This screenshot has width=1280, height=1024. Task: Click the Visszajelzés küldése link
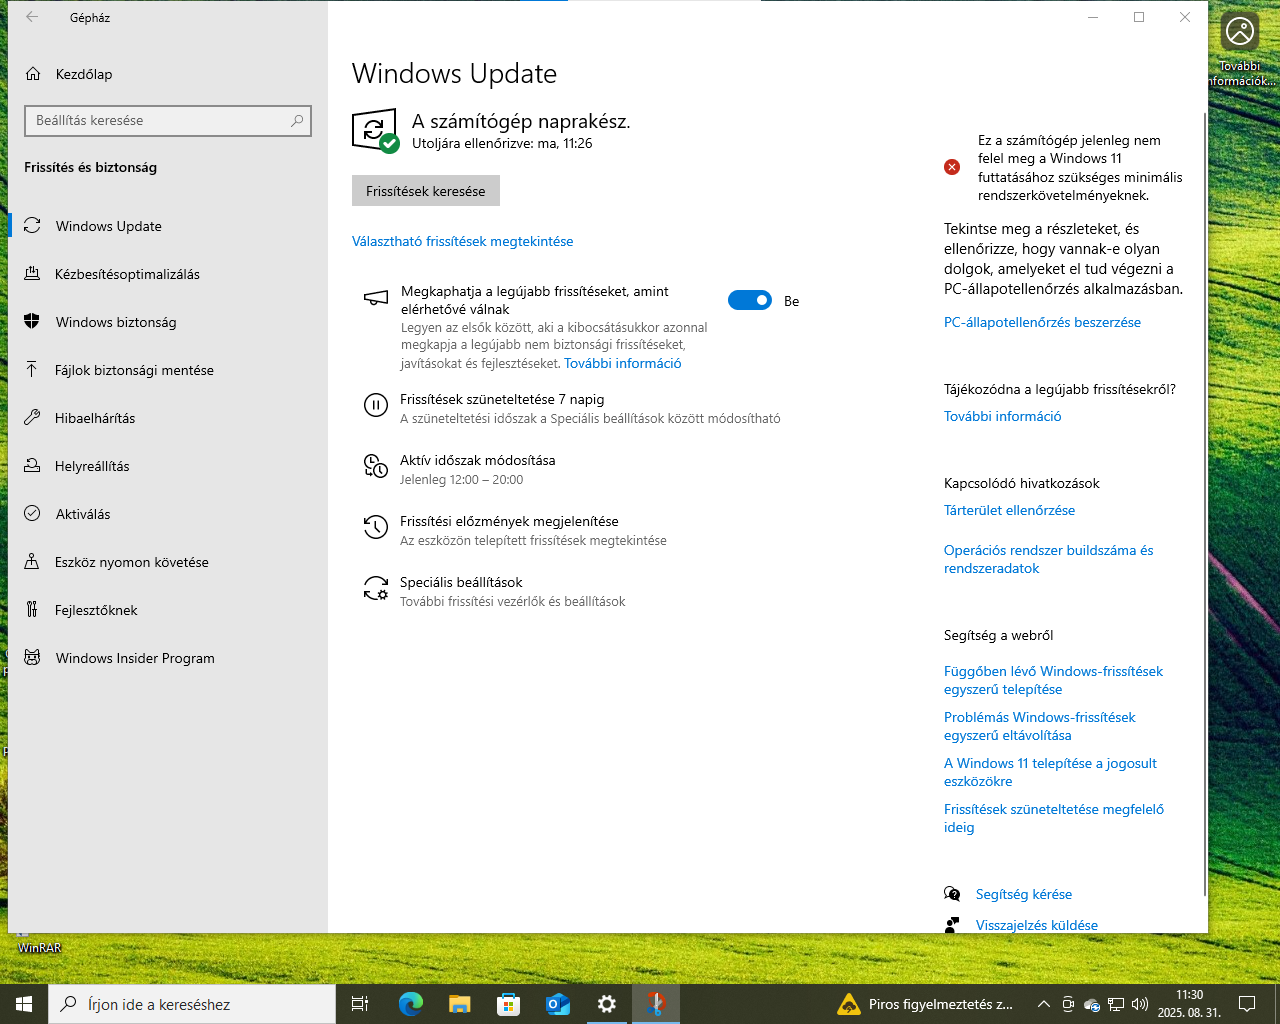[1037, 925]
